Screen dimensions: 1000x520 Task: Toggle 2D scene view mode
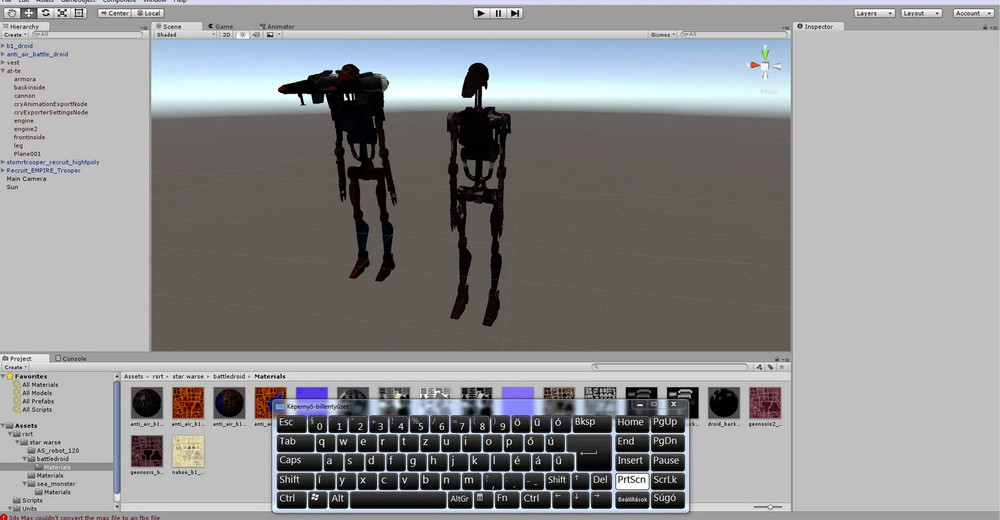pos(226,34)
